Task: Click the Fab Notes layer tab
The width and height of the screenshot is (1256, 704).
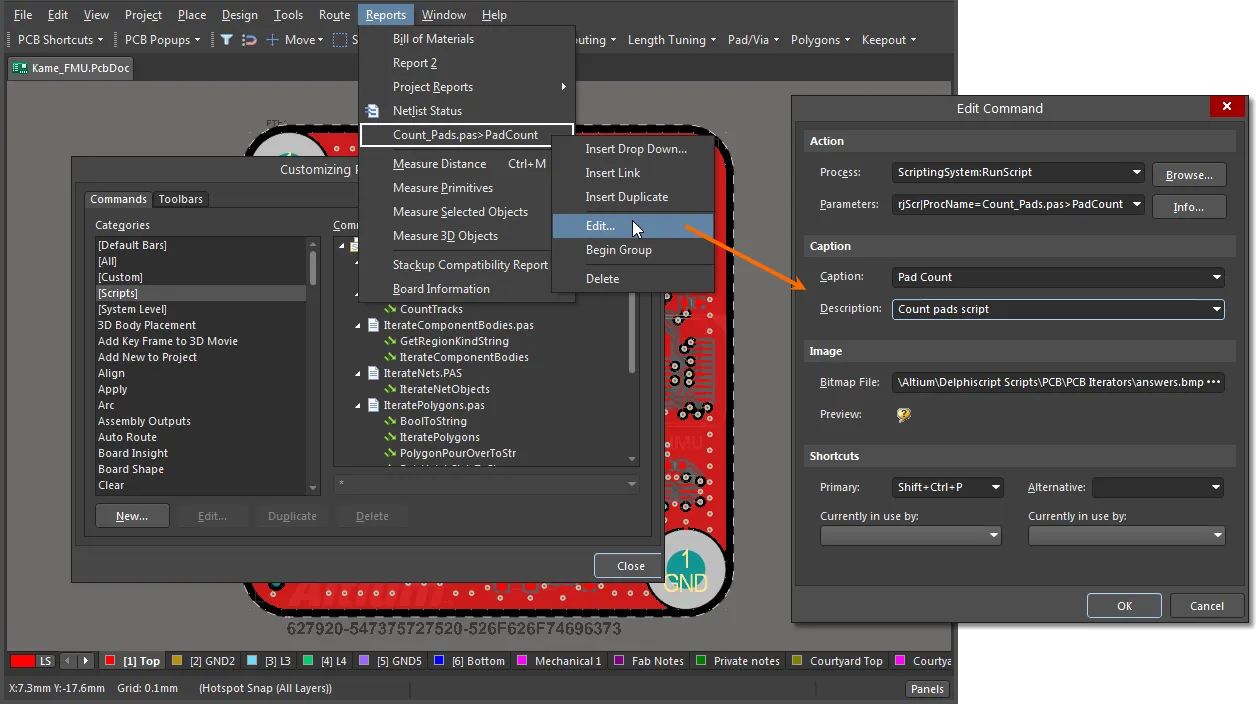Action: point(649,661)
